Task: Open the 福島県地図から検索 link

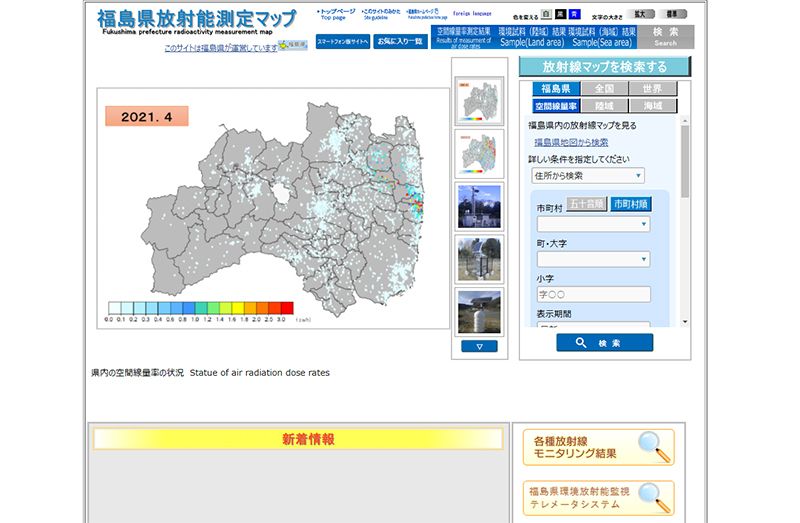Action: click(x=571, y=142)
